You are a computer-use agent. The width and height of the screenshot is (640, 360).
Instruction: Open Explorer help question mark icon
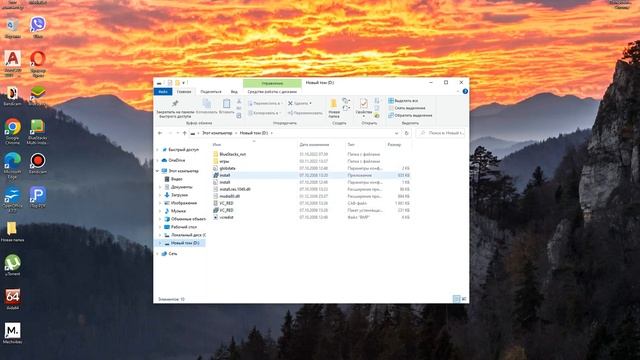click(465, 91)
